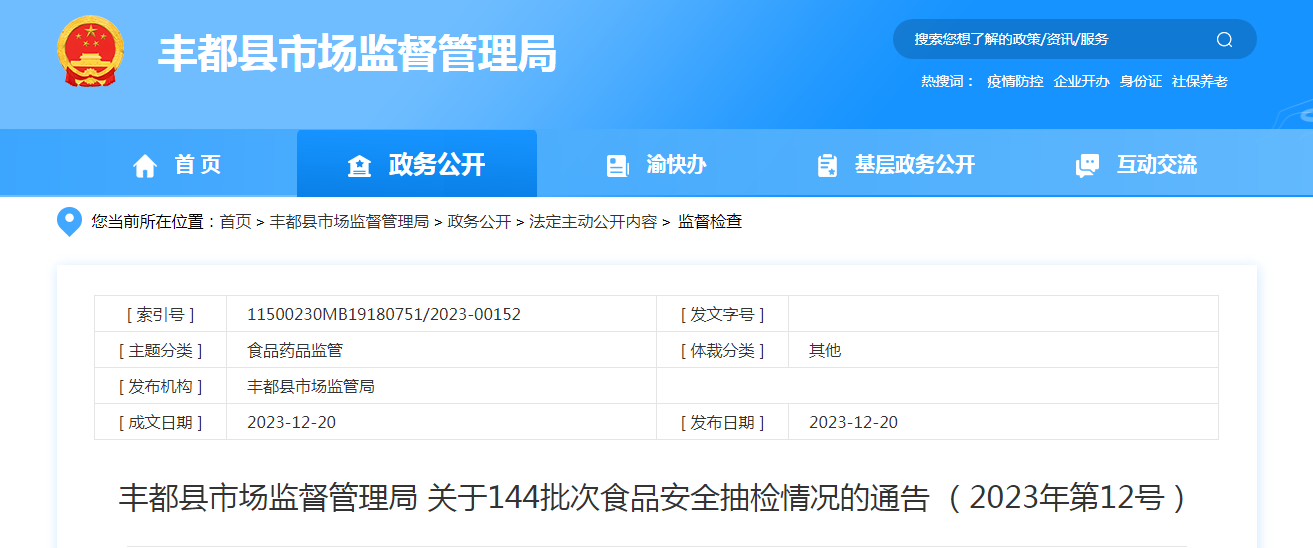Viewport: 1313px width, 548px height.
Task: Click hot search term 企业开办
Action: [1081, 81]
